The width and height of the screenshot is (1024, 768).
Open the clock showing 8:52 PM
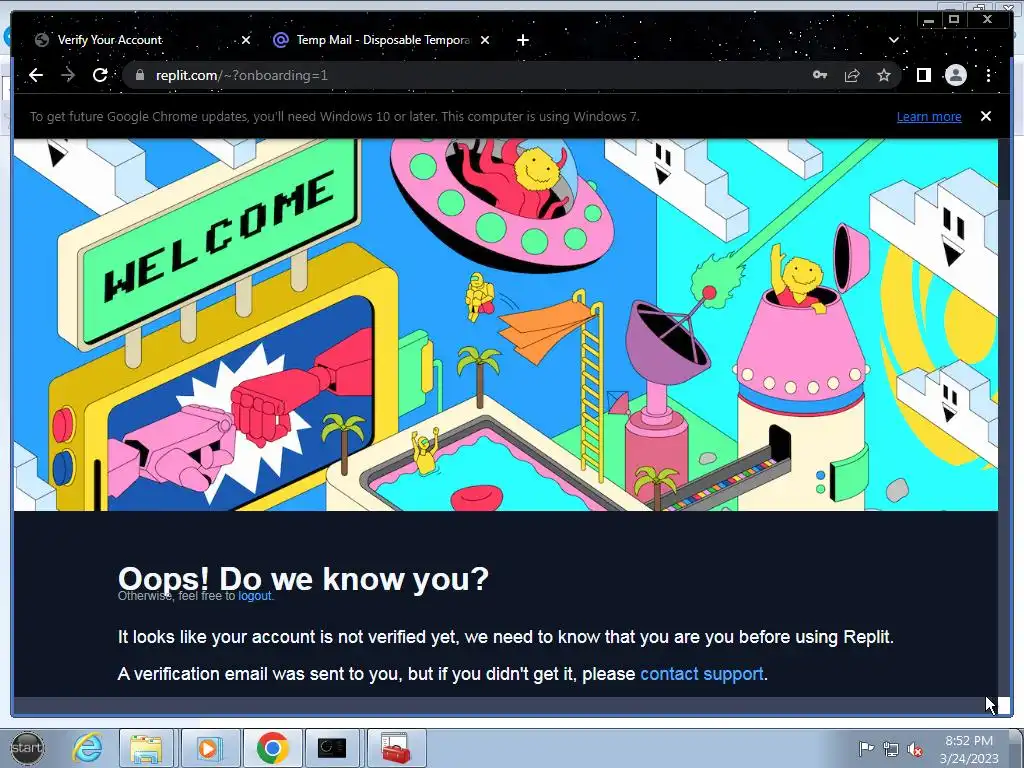[969, 749]
